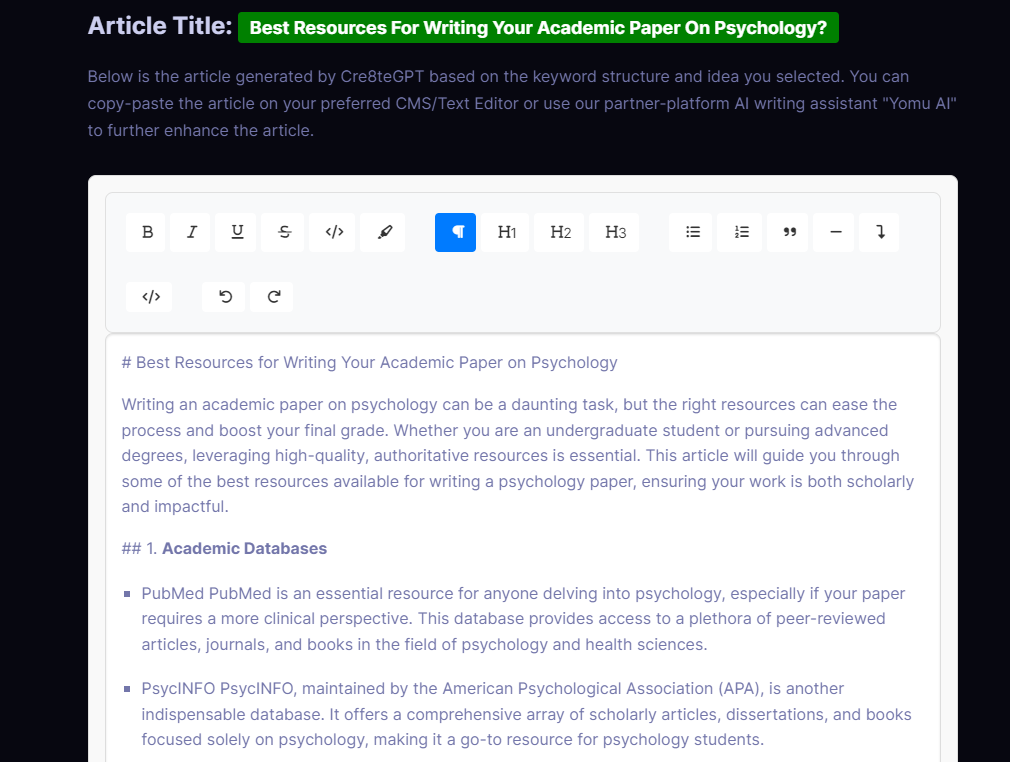Insert a code block
The height and width of the screenshot is (762, 1010).
[x=148, y=296]
